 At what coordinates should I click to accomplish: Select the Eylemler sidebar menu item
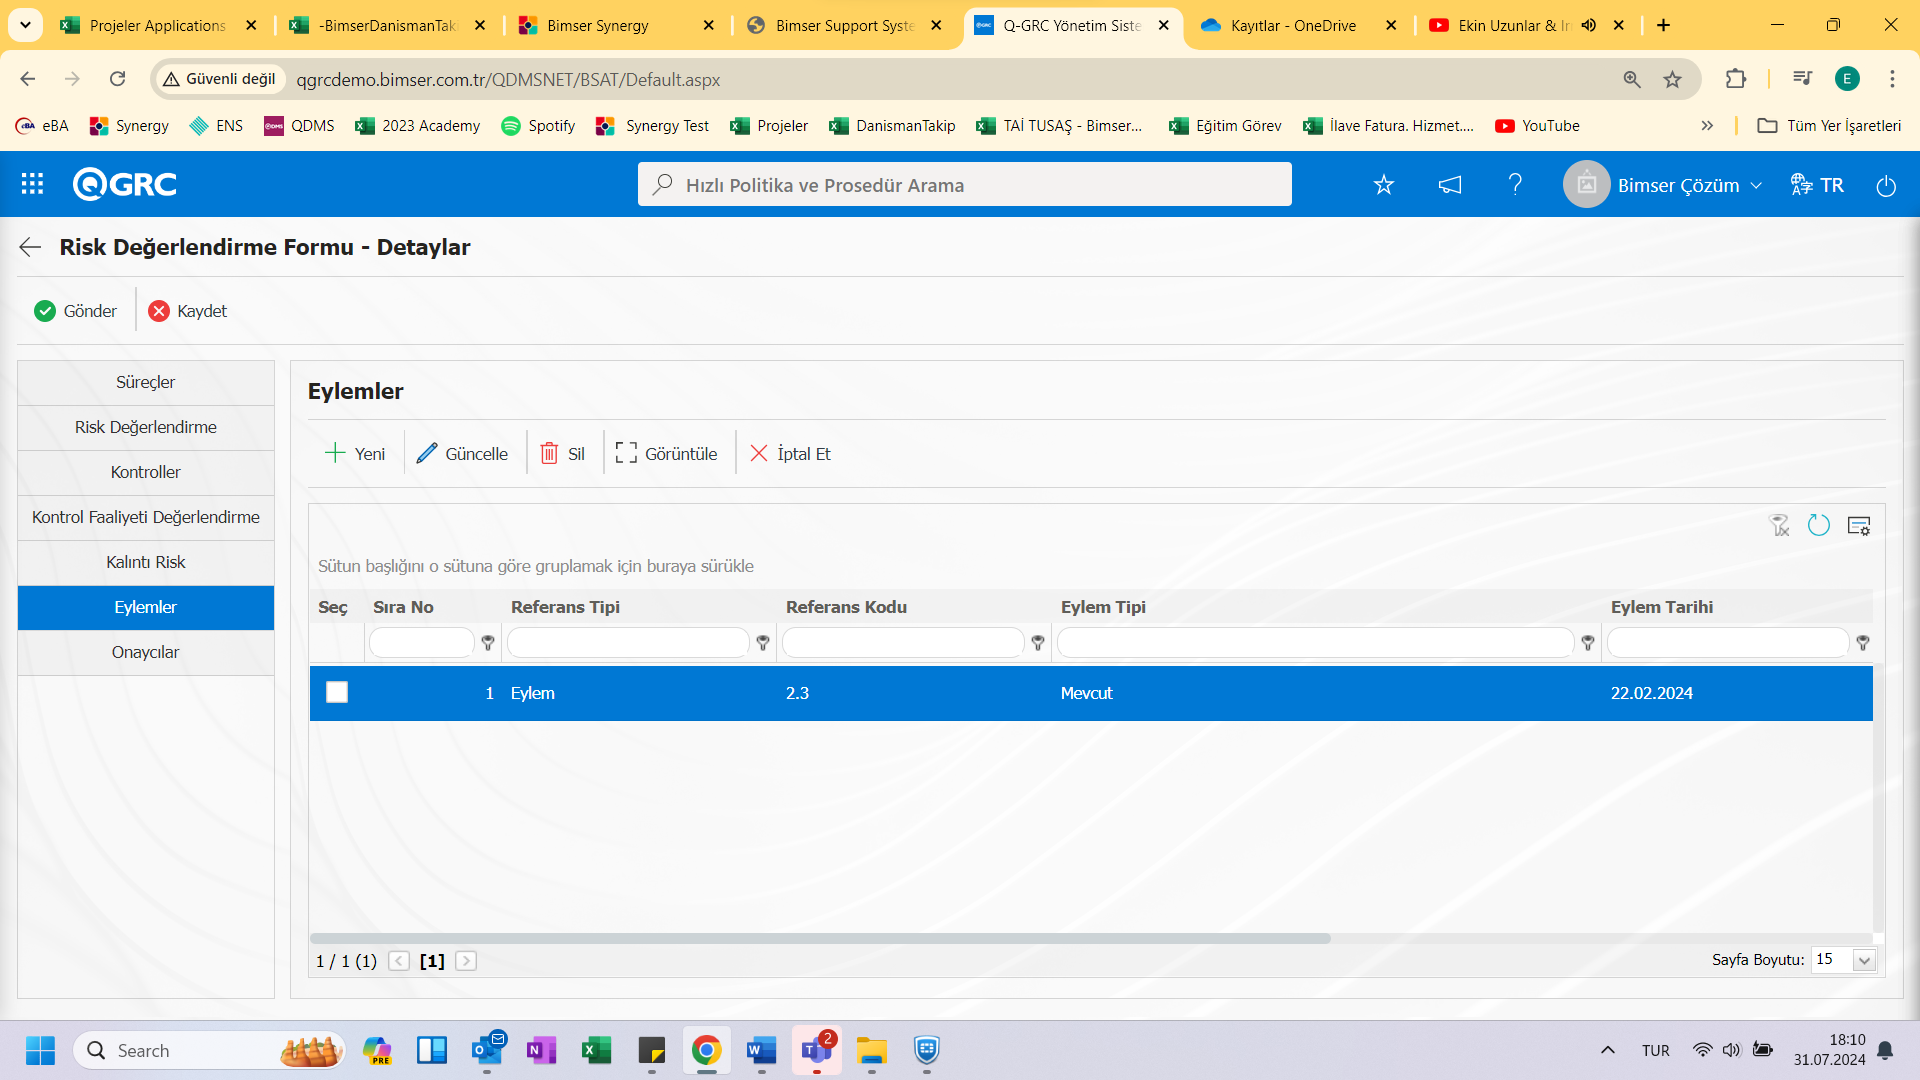pyautogui.click(x=145, y=607)
